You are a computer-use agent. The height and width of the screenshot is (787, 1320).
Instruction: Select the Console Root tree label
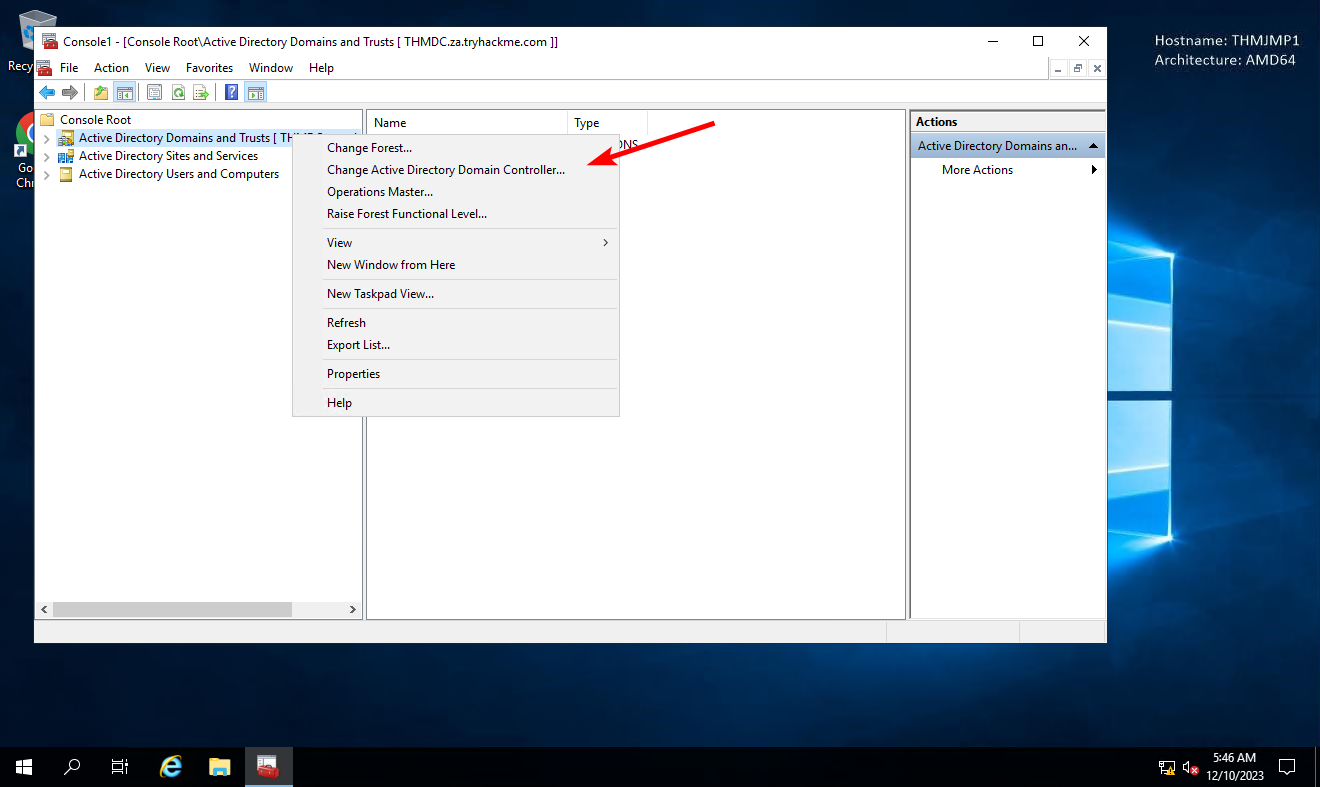click(x=95, y=120)
